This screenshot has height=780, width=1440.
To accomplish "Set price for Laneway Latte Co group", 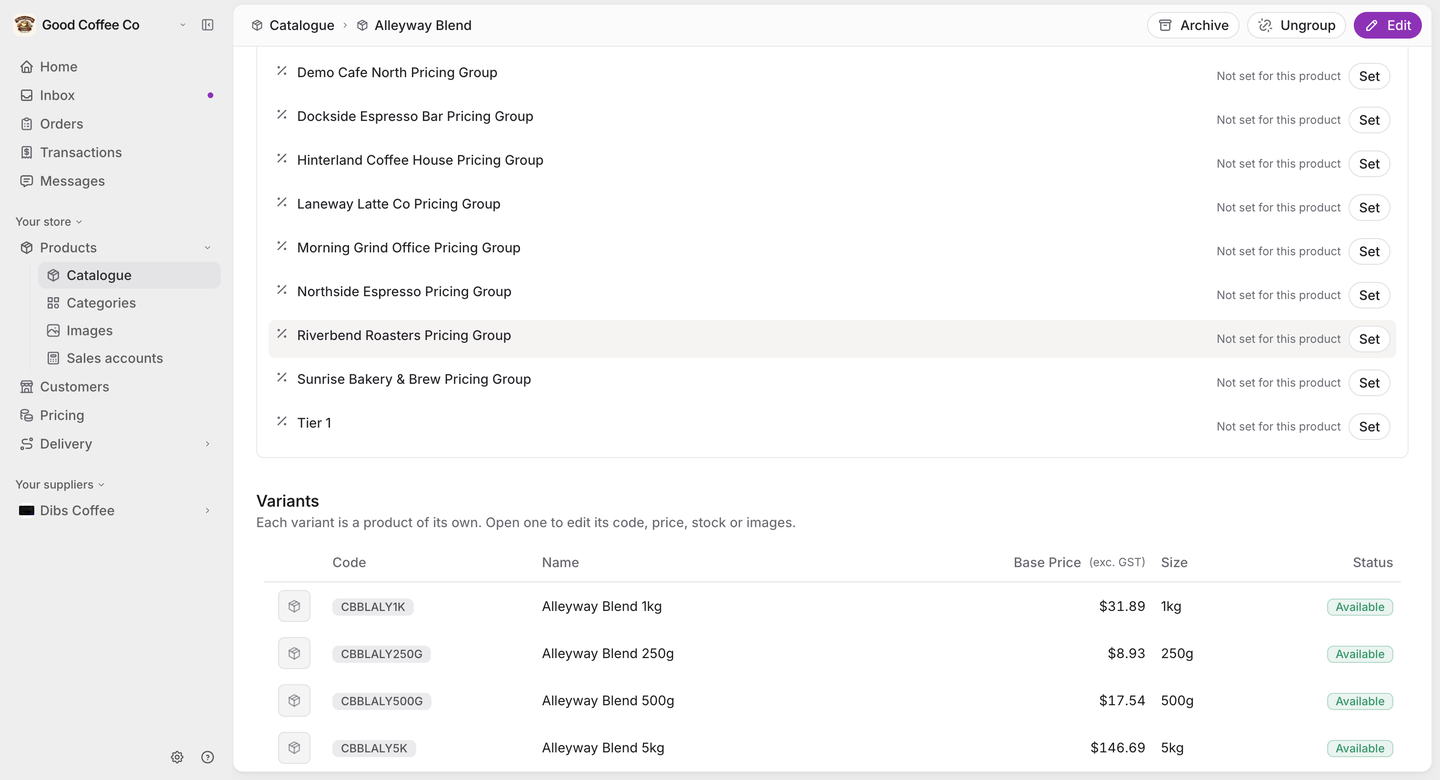I will 1369,208.
